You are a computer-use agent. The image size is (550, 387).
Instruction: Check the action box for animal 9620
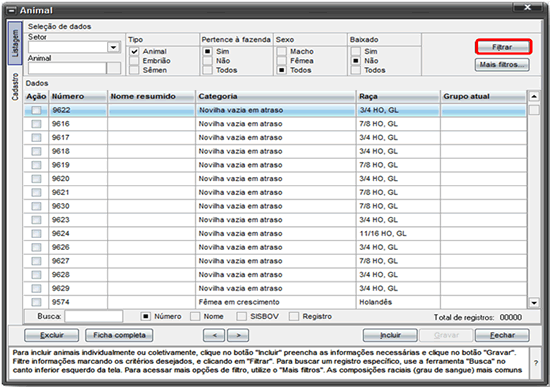(36, 179)
